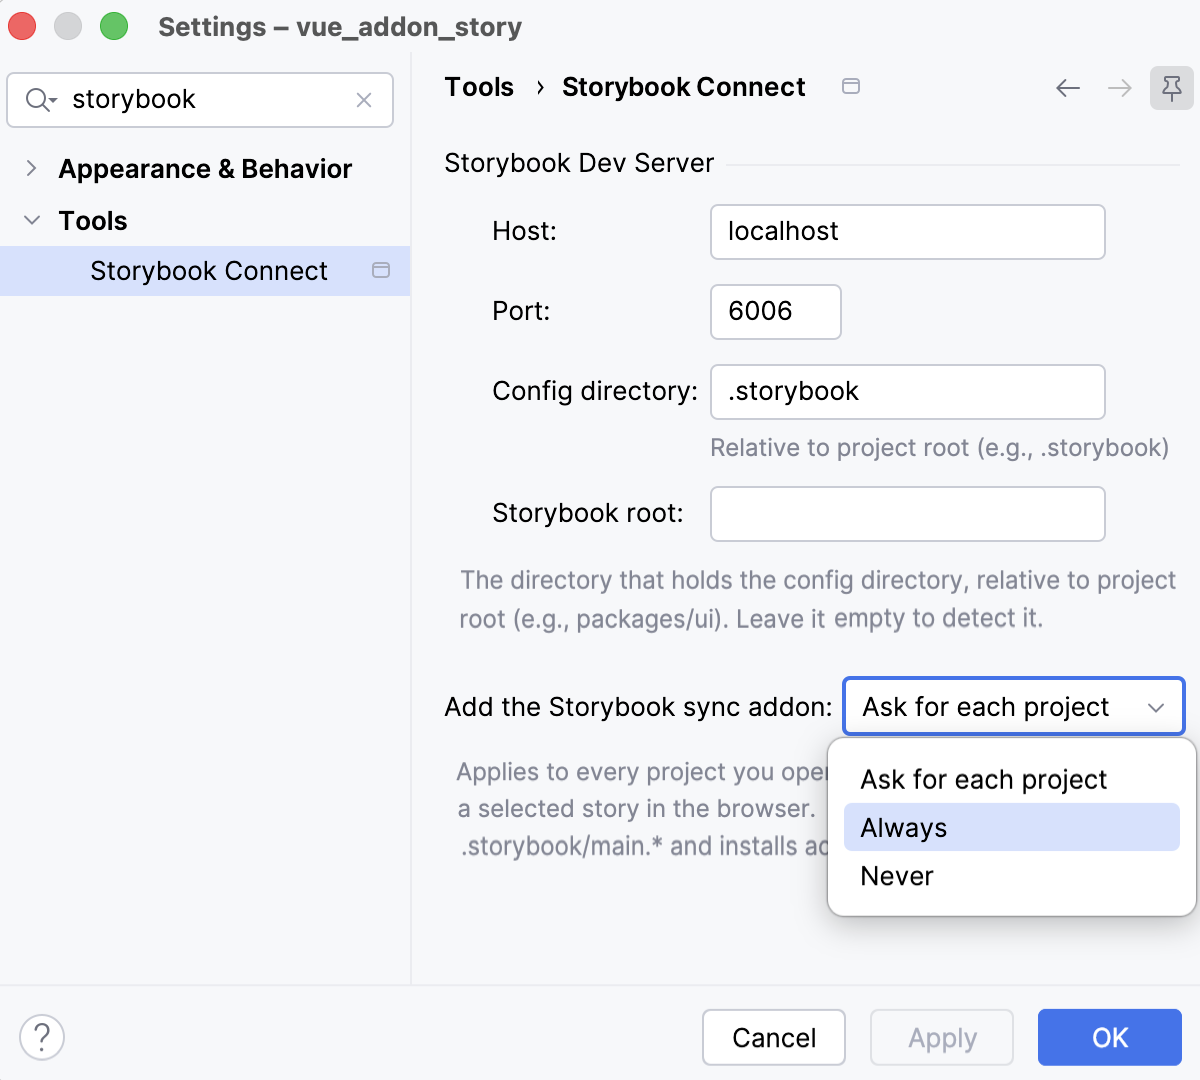Viewport: 1200px width, 1080px height.
Task: Click the Tools breadcrumb link
Action: (479, 87)
